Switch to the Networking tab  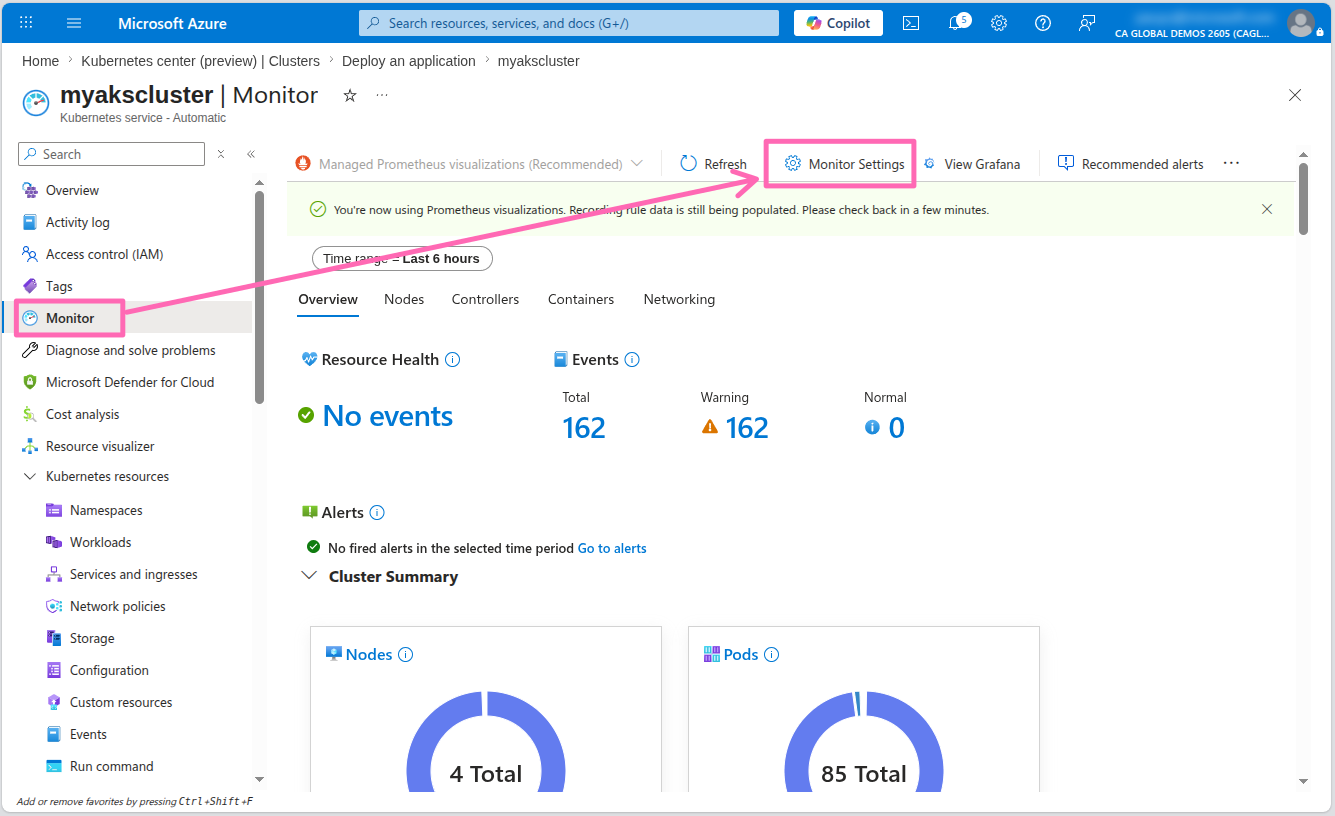click(679, 299)
